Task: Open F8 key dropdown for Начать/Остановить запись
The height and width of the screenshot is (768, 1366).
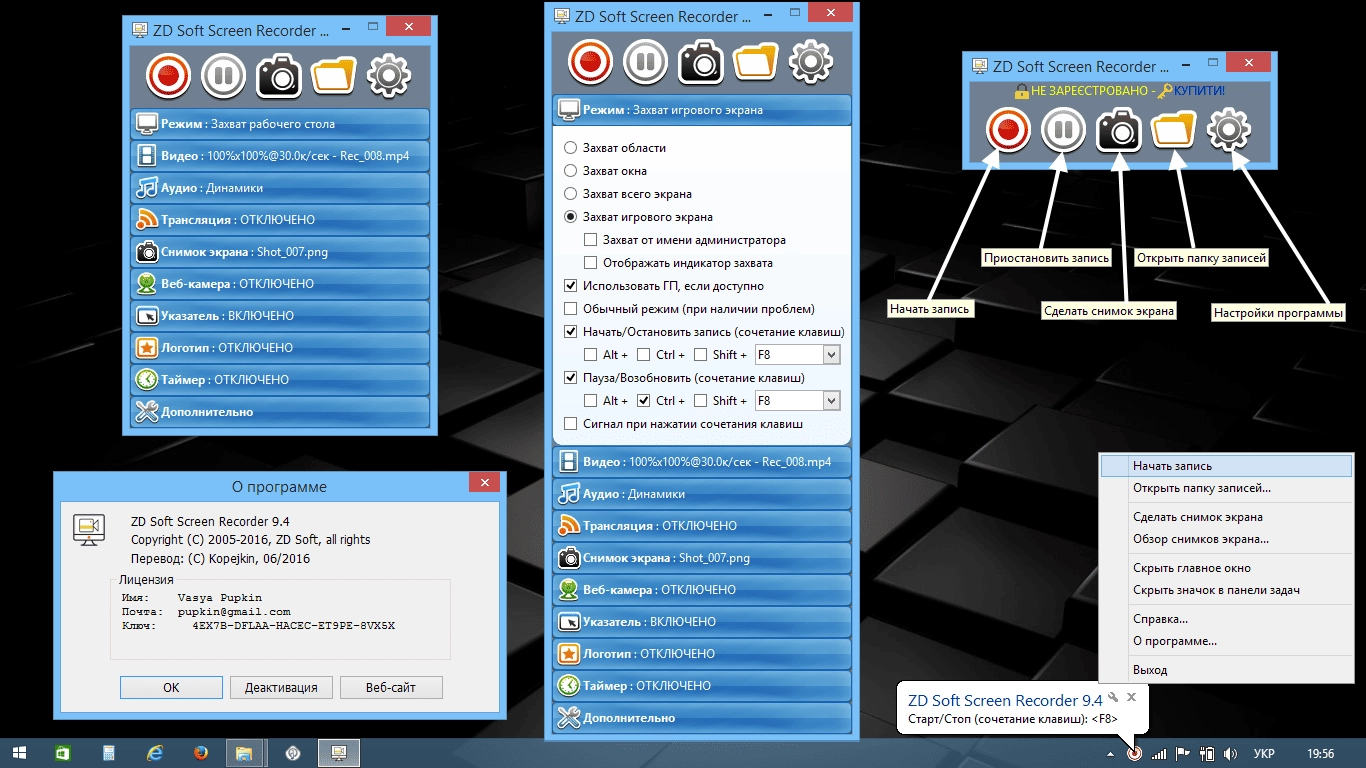Action: point(831,355)
